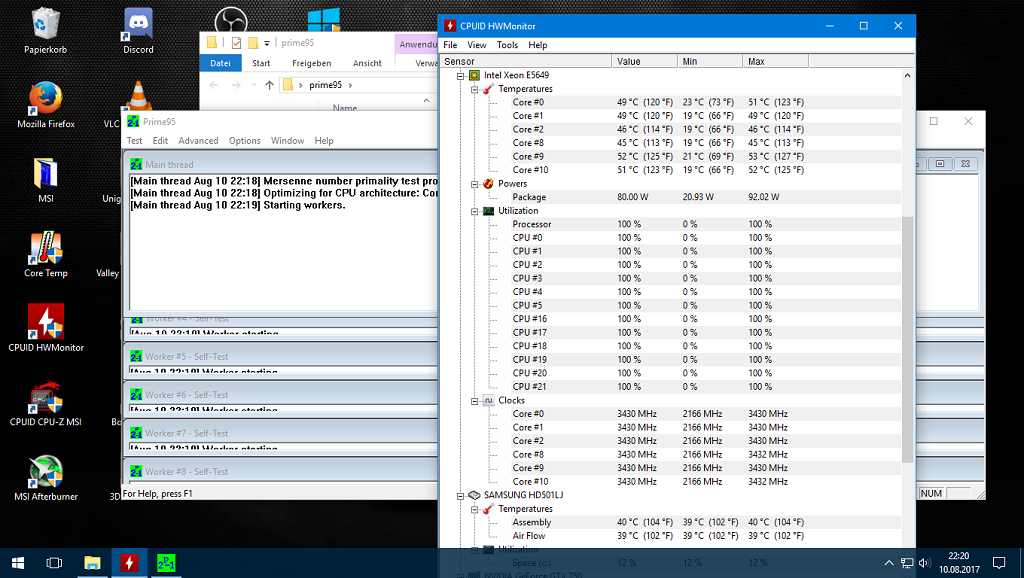Image resolution: width=1024 pixels, height=578 pixels.
Task: Click the Min column header
Action: (710, 61)
